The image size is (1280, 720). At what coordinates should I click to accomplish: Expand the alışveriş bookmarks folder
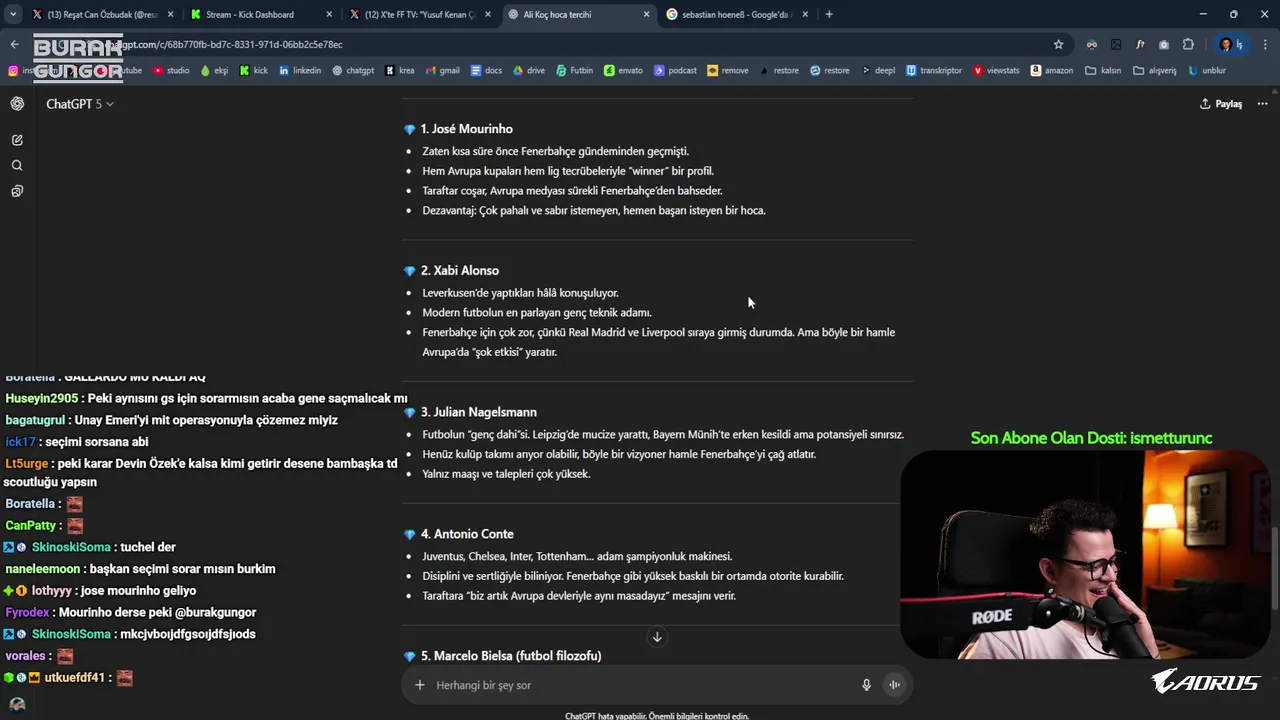(1155, 71)
